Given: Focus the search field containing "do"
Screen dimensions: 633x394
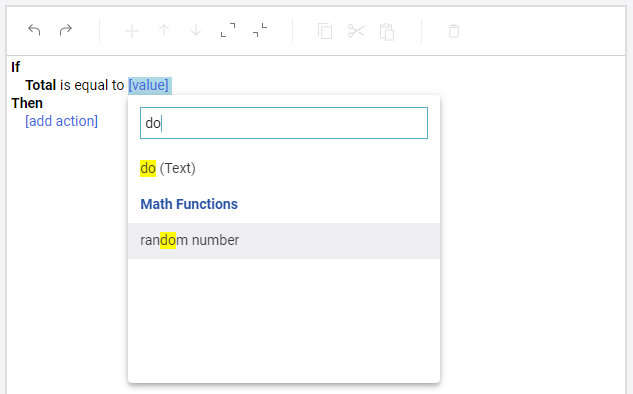Looking at the screenshot, I should [x=284, y=123].
